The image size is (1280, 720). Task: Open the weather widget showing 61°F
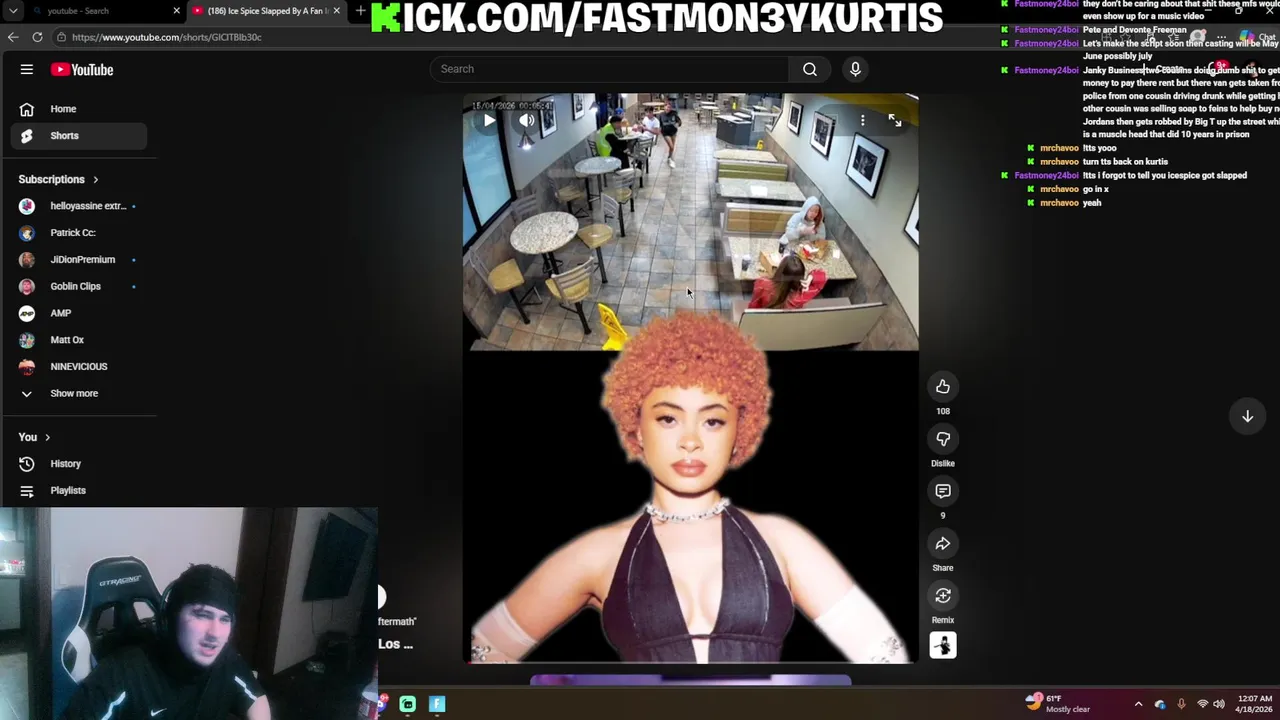(1058, 704)
